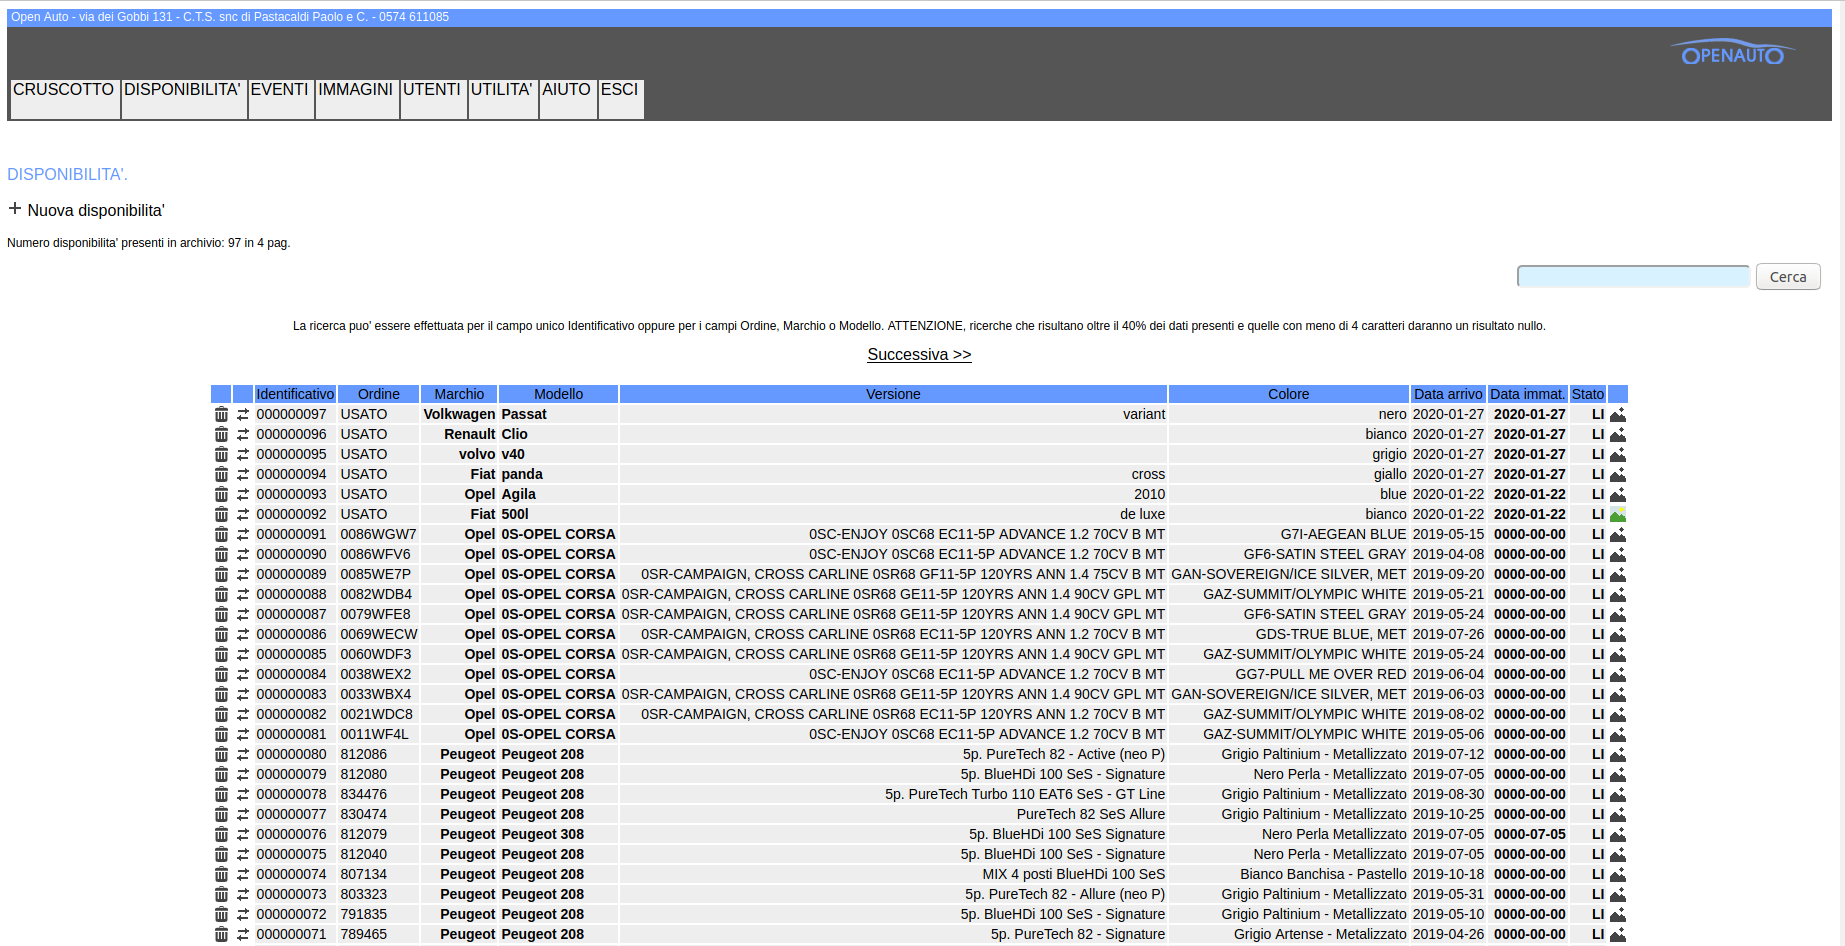Click 'MIX 4 posti BlueHDi 100 SeS' version
Screen dimensions: 1845x946
[1074, 874]
